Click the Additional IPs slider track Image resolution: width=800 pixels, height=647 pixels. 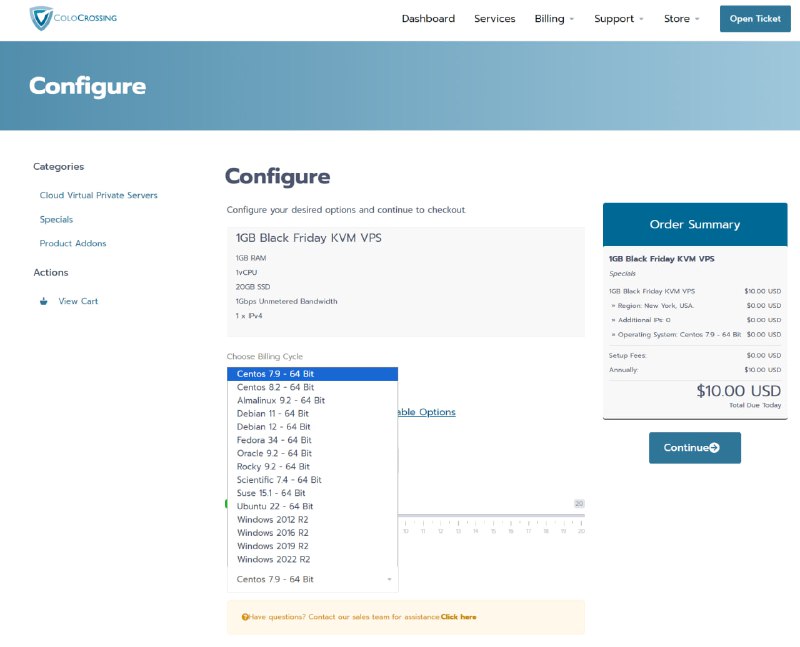(x=490, y=516)
